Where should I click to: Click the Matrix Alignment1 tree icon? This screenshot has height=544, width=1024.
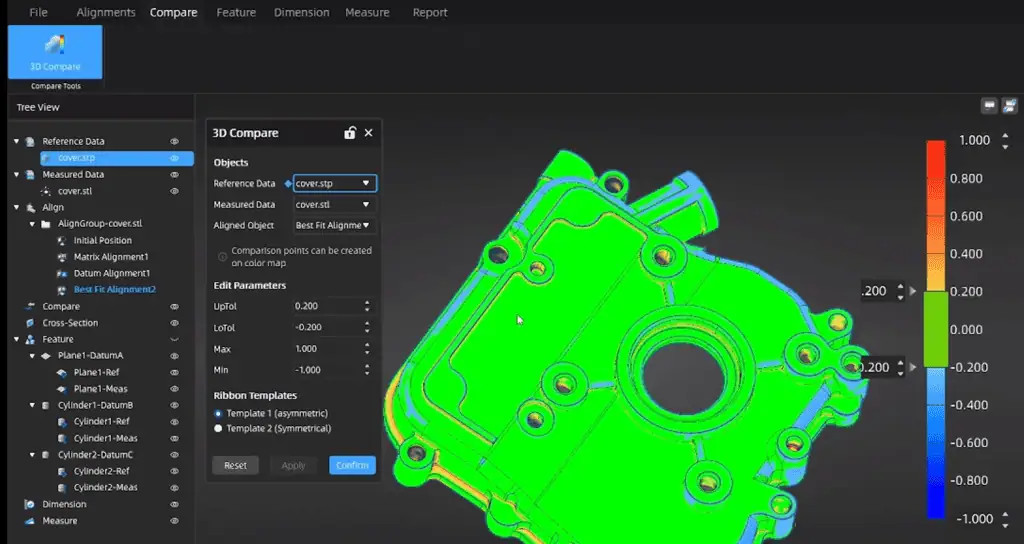pyautogui.click(x=62, y=257)
